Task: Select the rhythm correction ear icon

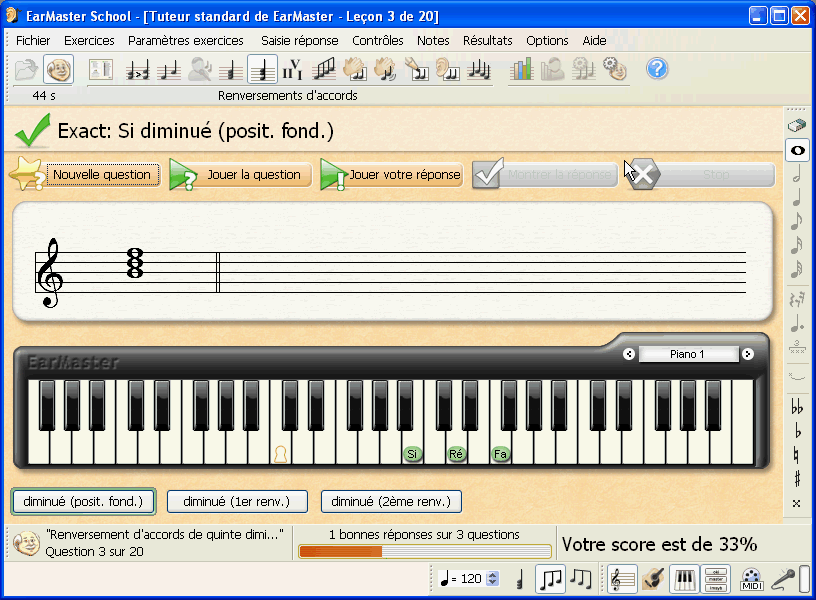Action: tap(448, 69)
